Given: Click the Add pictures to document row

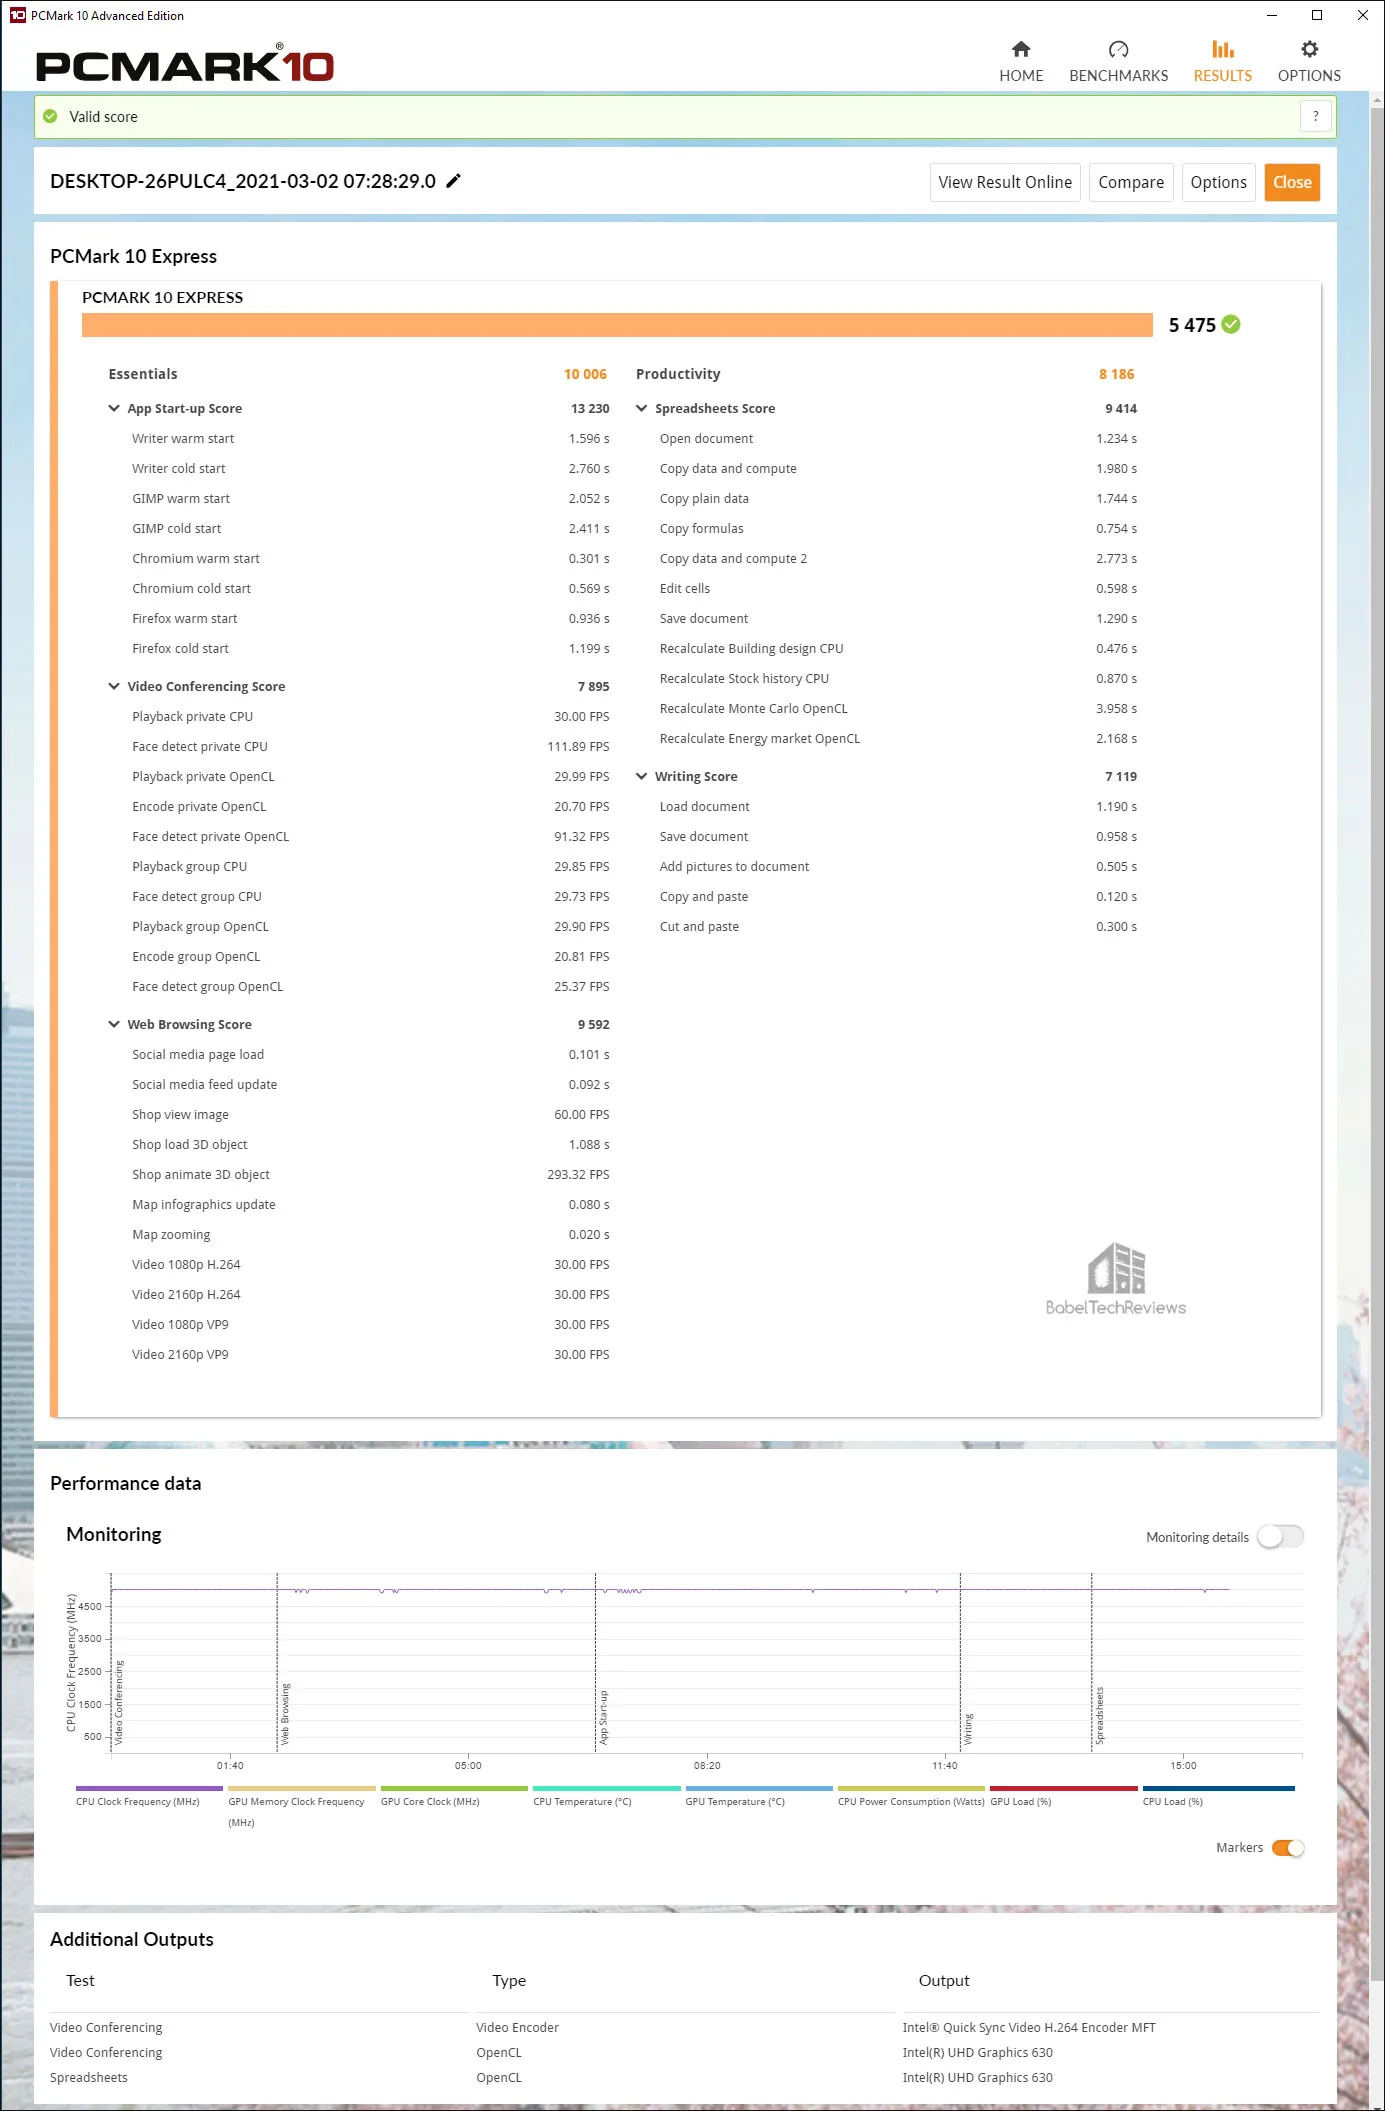Looking at the screenshot, I should coord(898,866).
